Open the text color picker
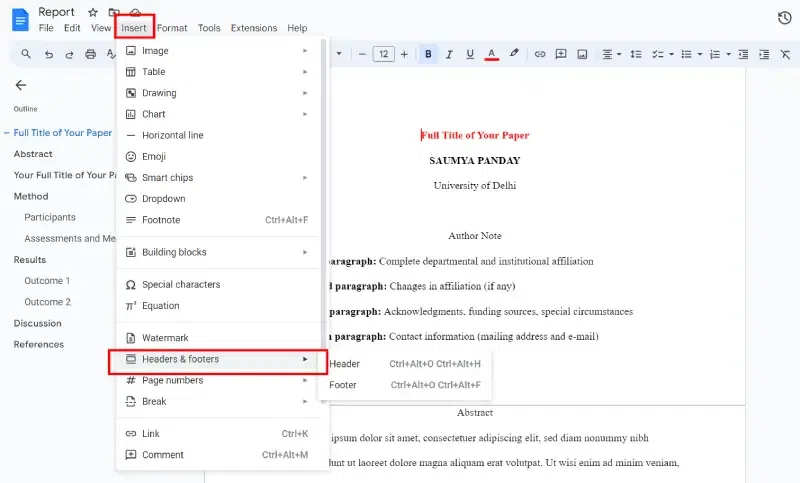This screenshot has height=483, width=800. pos(491,54)
